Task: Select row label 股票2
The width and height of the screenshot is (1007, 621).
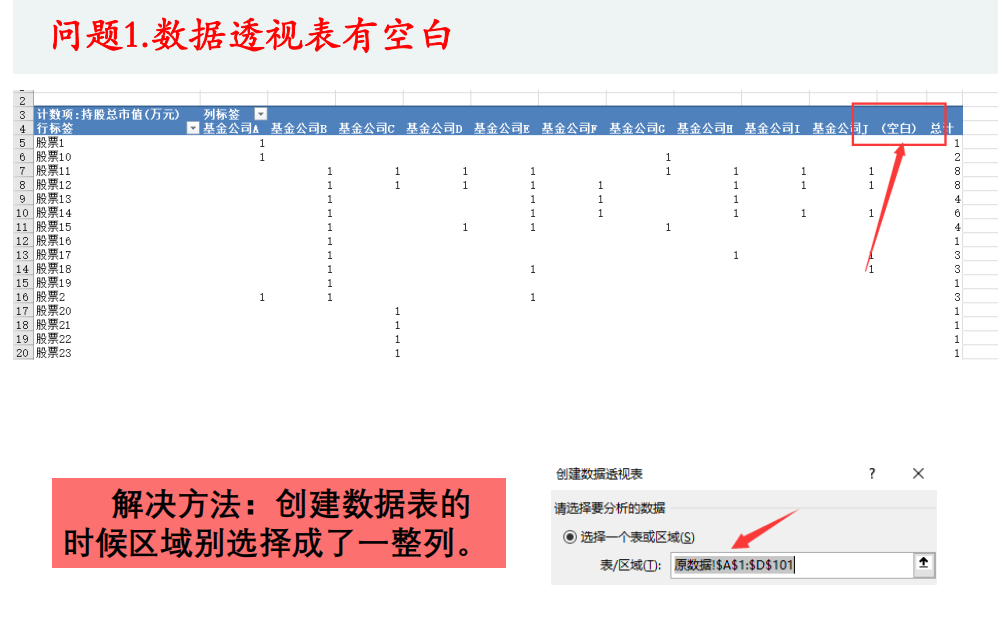Action: point(51,298)
